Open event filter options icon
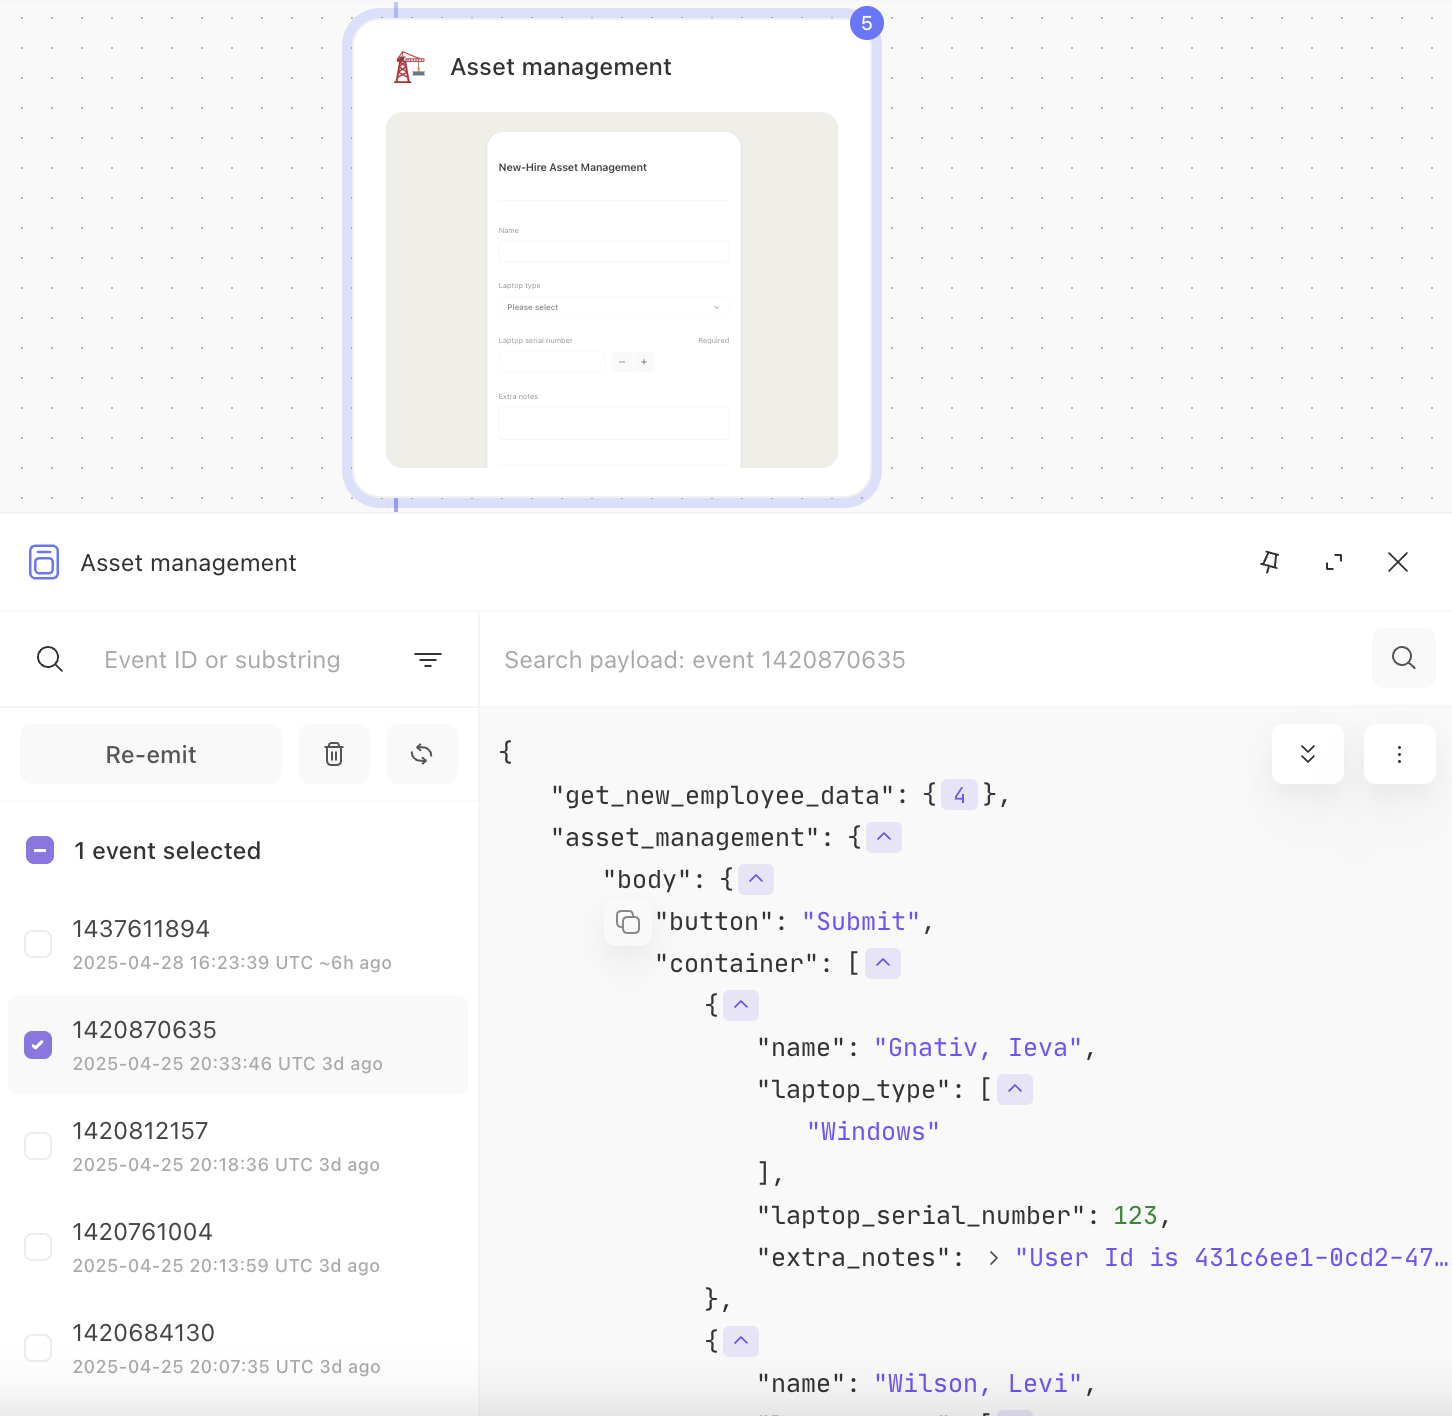Screen dimensions: 1452x1416 [x=428, y=660]
